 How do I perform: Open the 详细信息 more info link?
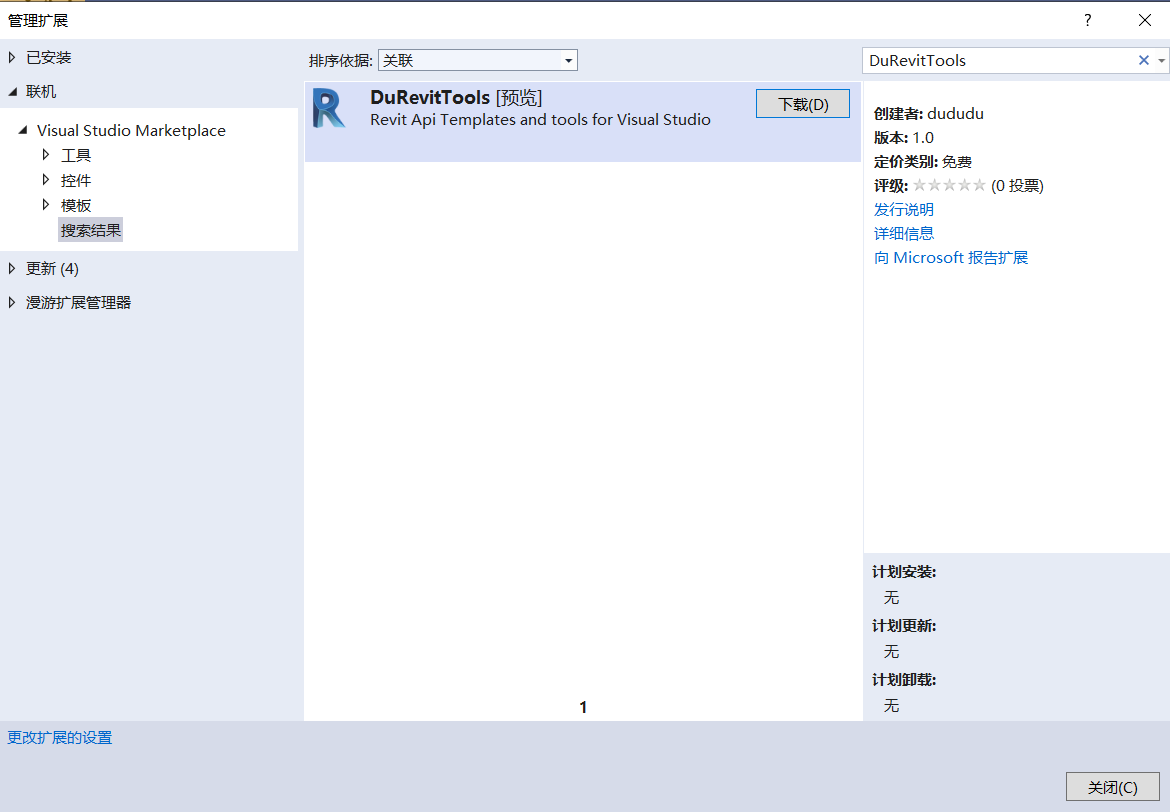pos(904,234)
